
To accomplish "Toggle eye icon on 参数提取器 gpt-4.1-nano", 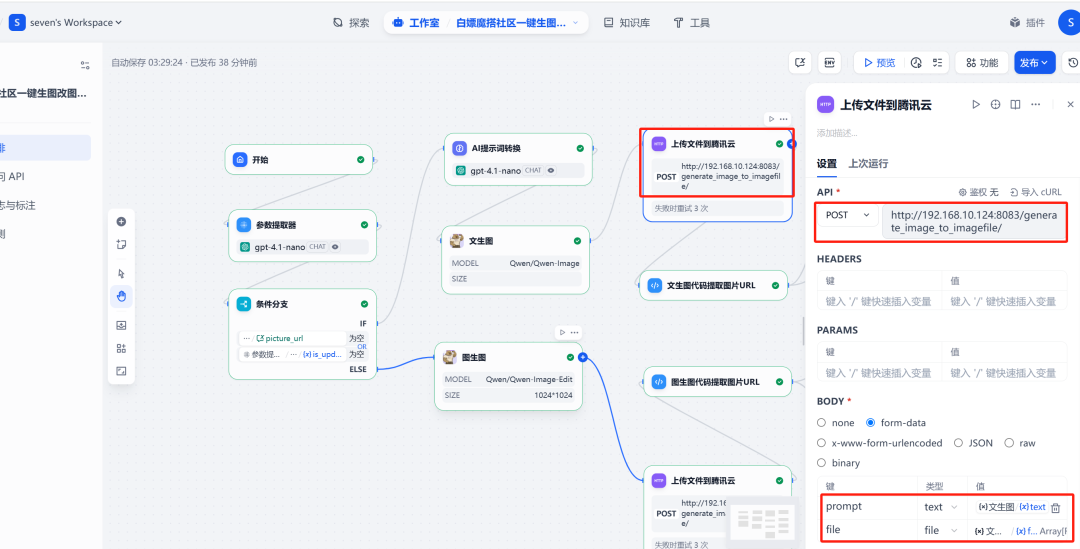I will pyautogui.click(x=335, y=247).
